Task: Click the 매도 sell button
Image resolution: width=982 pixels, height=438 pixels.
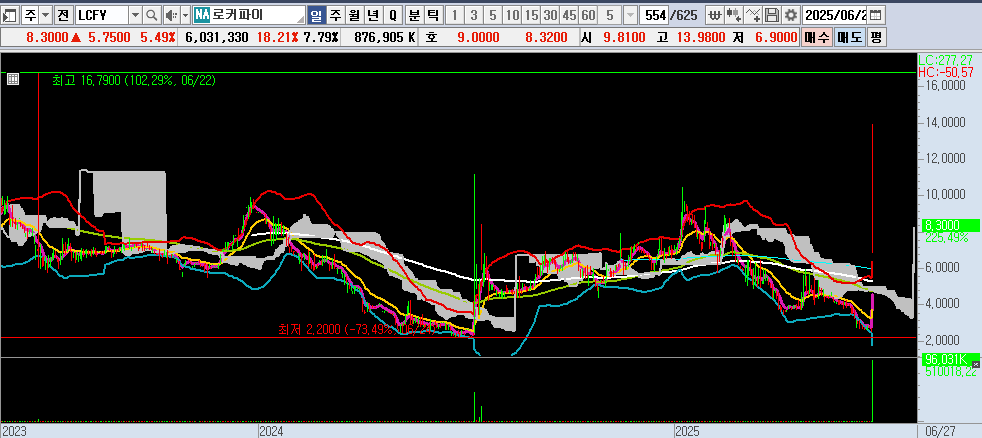Action: (849, 38)
